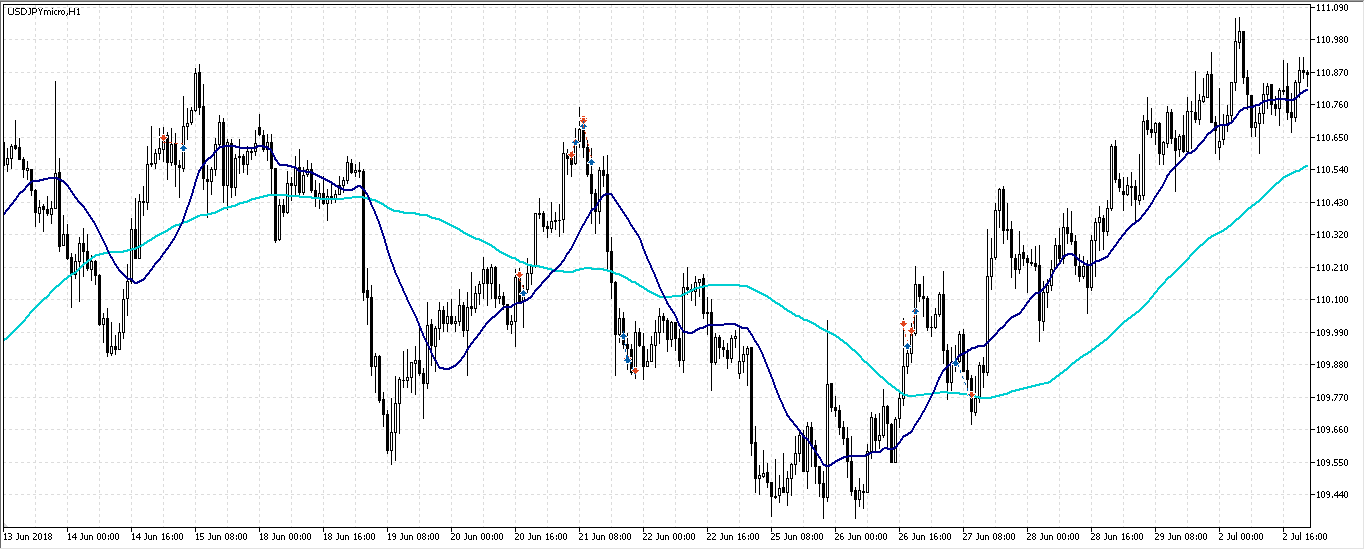Select the 110.870 price axis value

[1333, 72]
